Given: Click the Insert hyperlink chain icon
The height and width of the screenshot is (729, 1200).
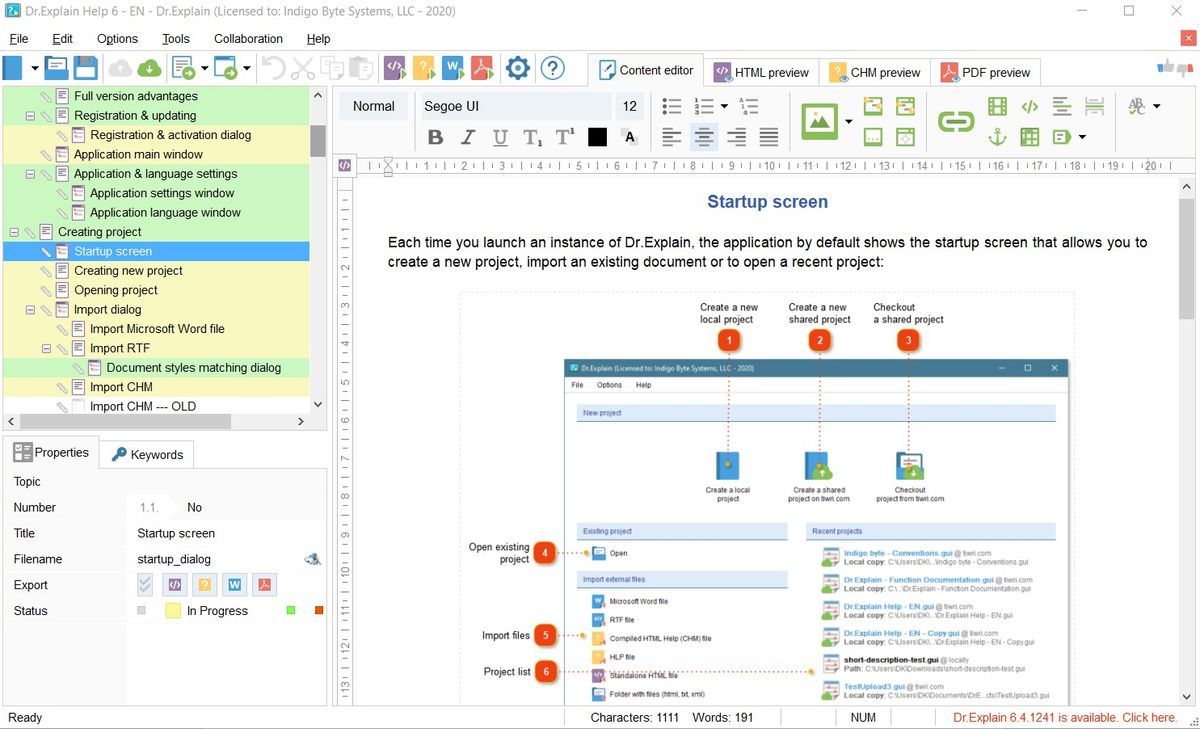Looking at the screenshot, I should click(x=955, y=122).
